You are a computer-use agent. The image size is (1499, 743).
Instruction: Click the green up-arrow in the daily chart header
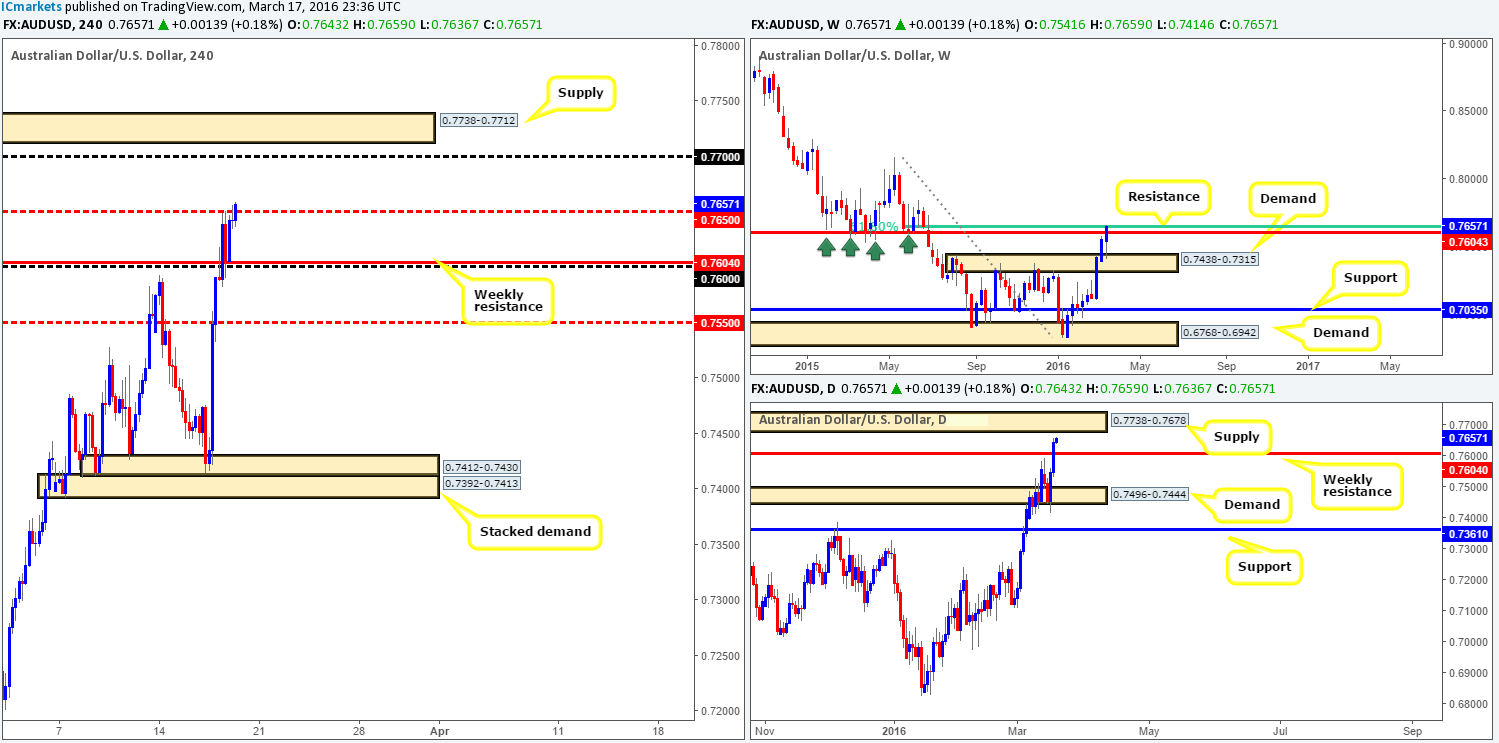(x=897, y=388)
